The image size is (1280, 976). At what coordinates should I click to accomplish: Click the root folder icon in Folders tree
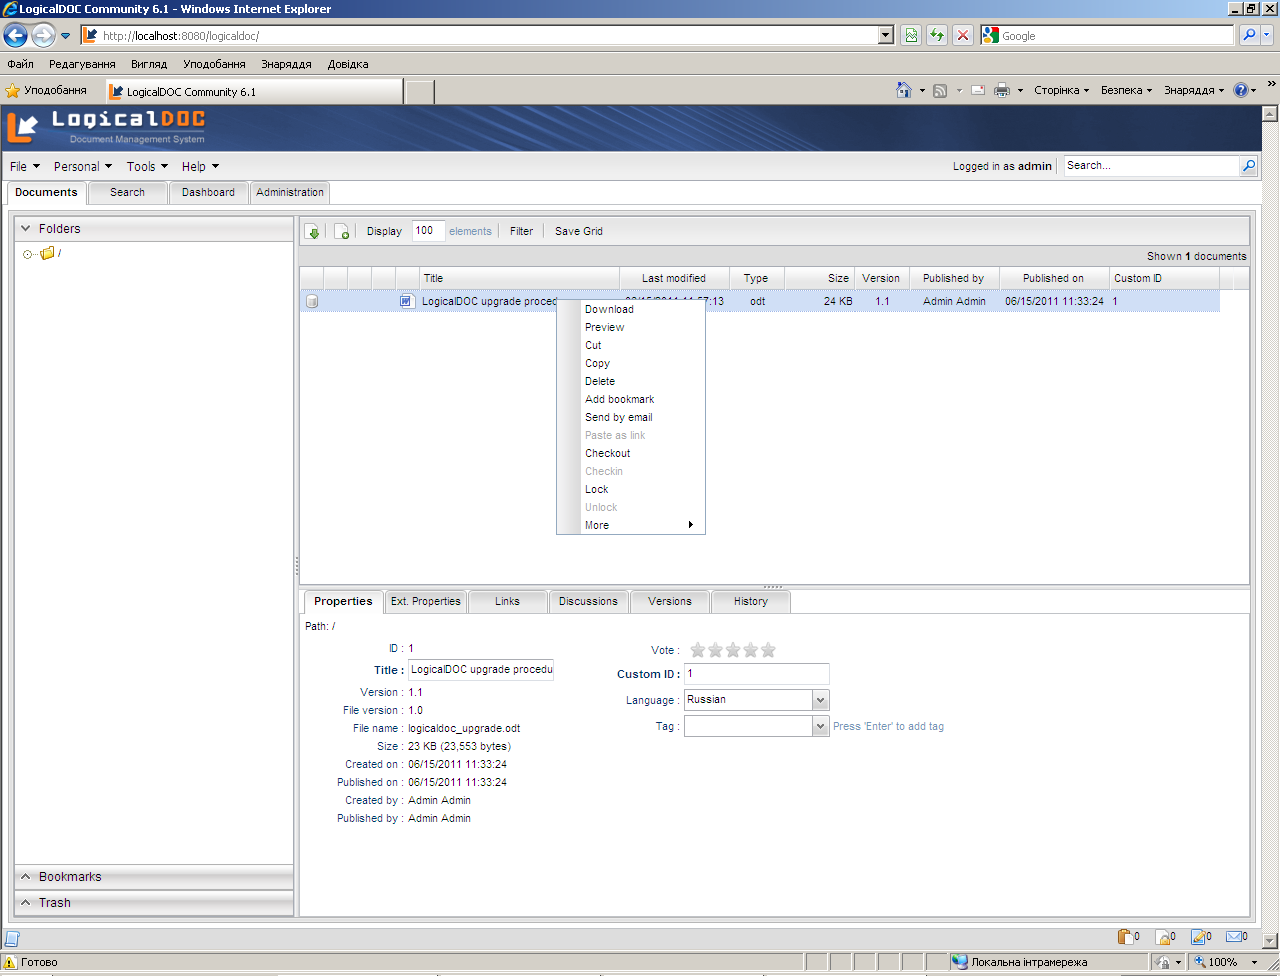click(x=47, y=253)
